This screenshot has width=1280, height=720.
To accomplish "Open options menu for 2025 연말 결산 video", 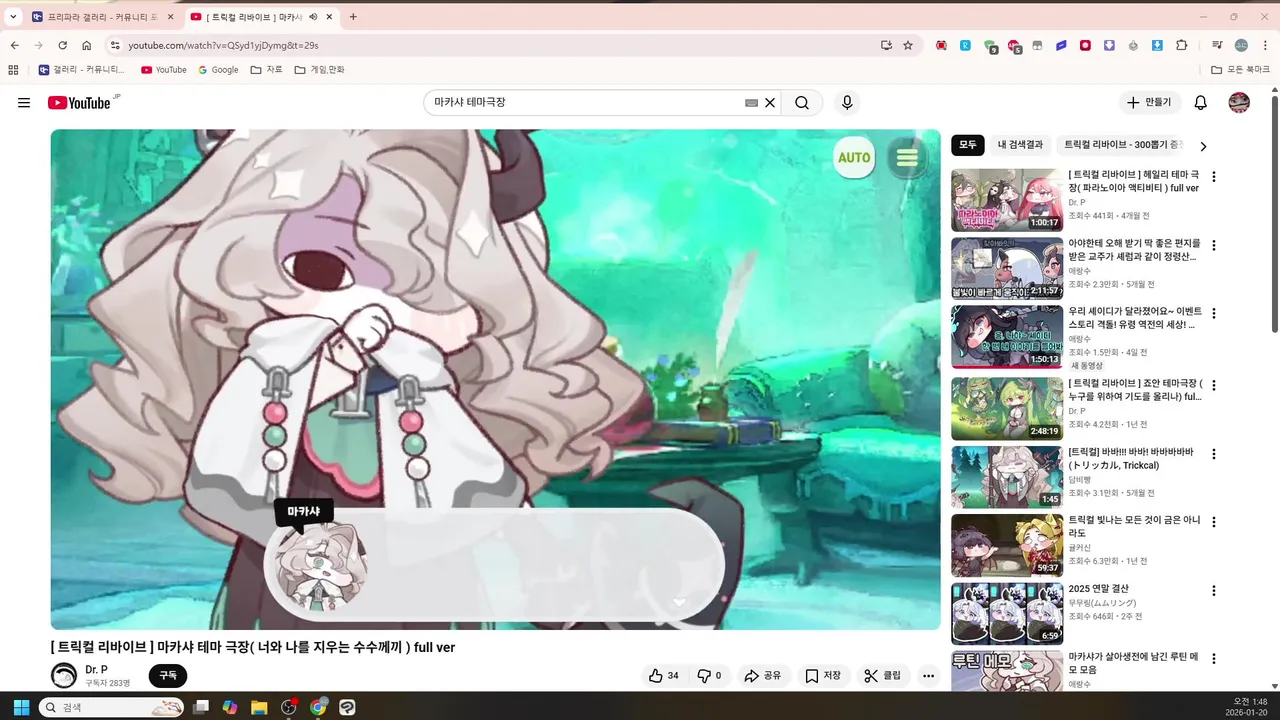I will (1214, 591).
